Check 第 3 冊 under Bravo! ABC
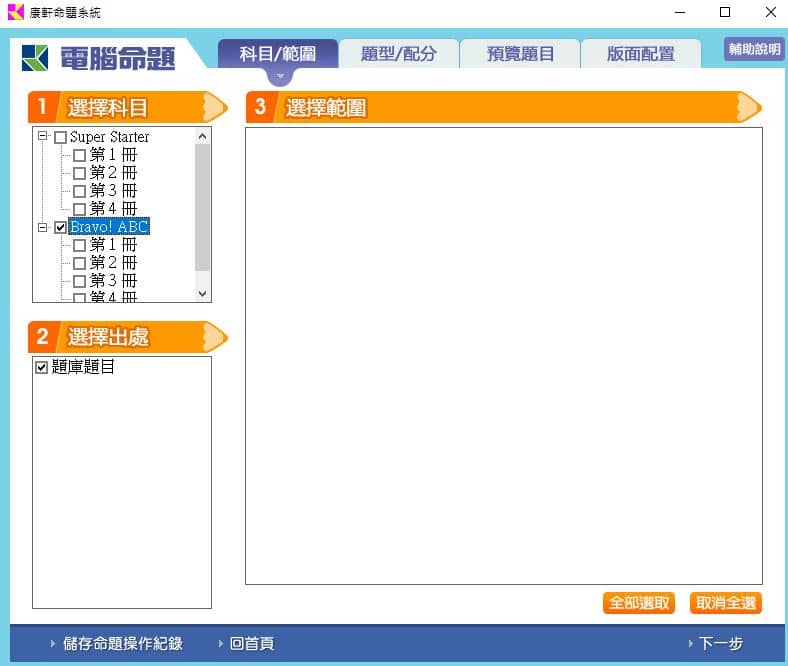 [x=79, y=281]
